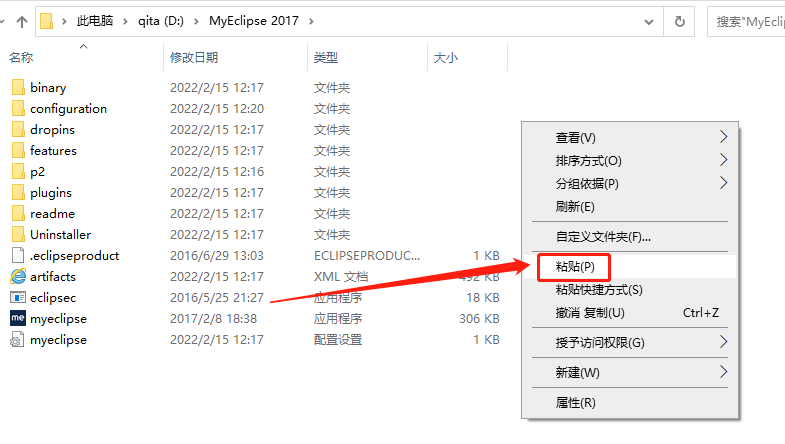Choose 撤消 复制(U) menu entry
This screenshot has width=785, height=444.
click(x=630, y=313)
